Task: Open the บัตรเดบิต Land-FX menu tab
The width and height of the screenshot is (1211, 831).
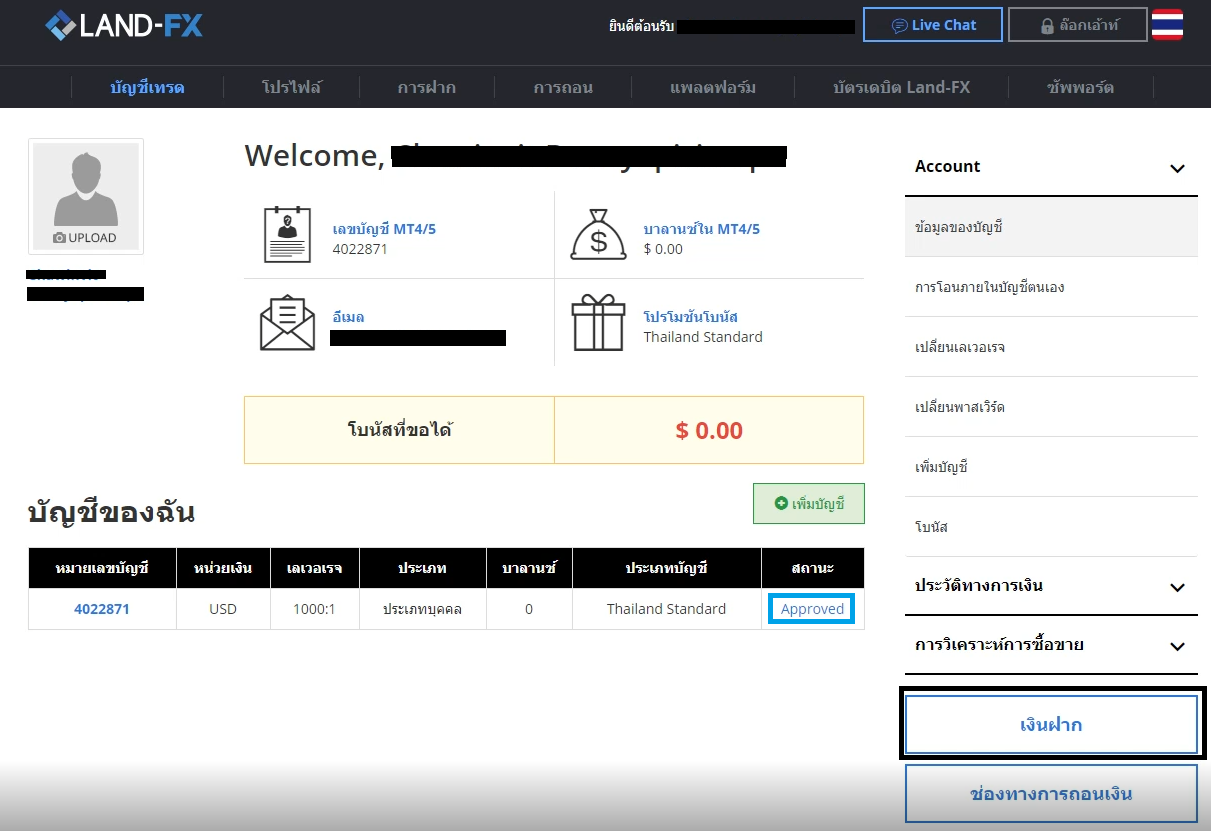Action: (901, 87)
